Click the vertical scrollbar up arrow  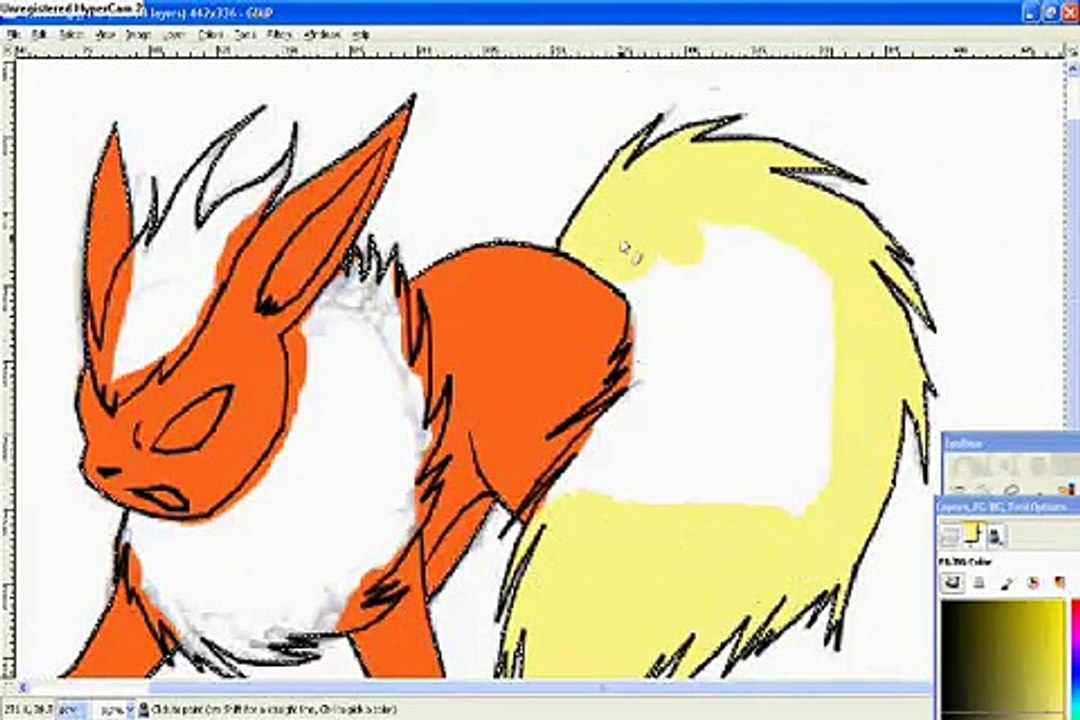1073,68
